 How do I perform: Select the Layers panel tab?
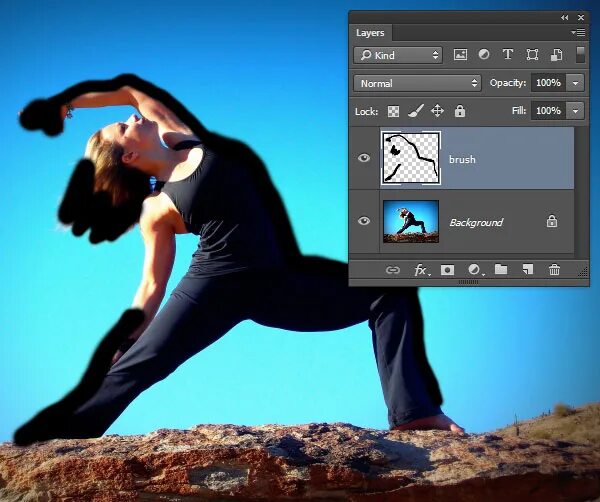click(x=370, y=33)
